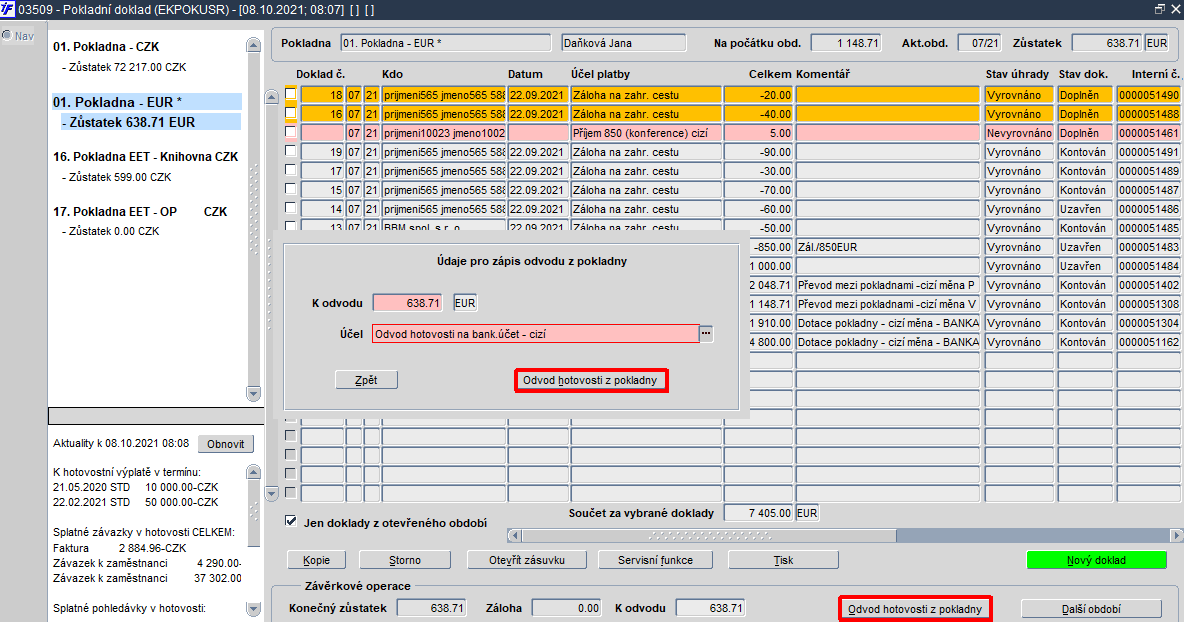Confirm Odvod hotovosti z pokladny in the dialog
1184x622 pixels.
pos(590,380)
